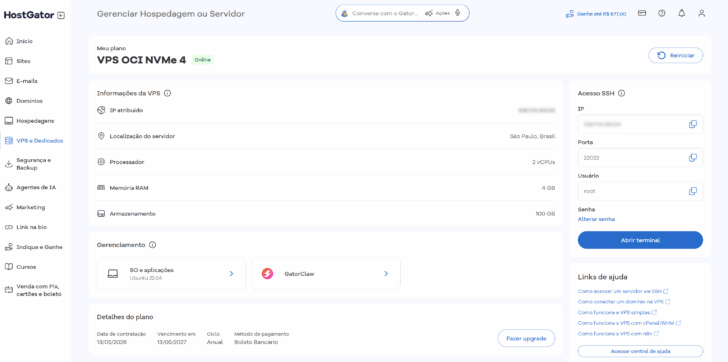
Task: Copy the SSH Usuário root value
Action: tap(693, 191)
